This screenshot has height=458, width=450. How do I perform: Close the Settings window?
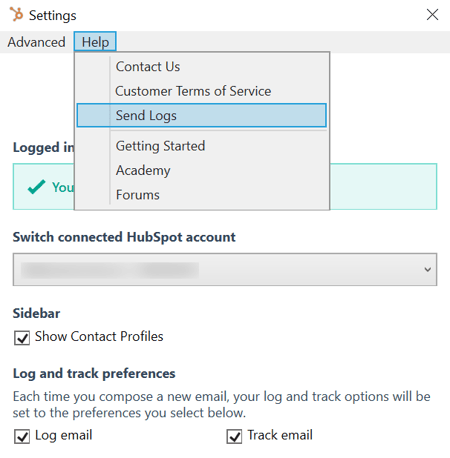click(432, 15)
